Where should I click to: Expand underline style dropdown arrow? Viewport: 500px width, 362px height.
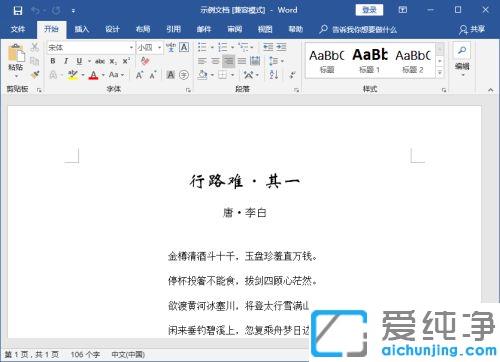tap(89, 61)
